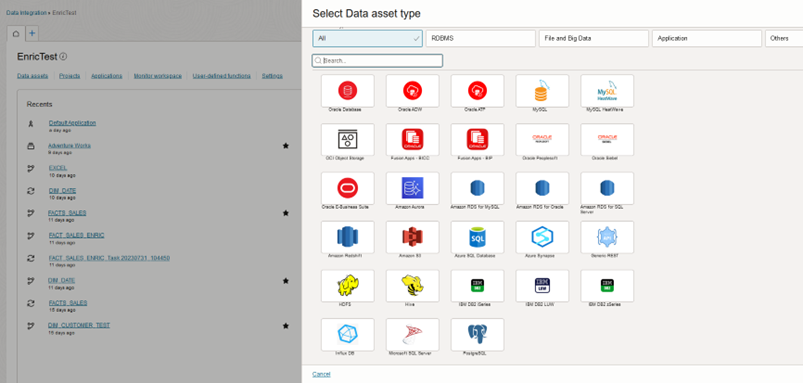The height and width of the screenshot is (383, 803).
Task: Open the workspace Settings link
Action: 272,76
